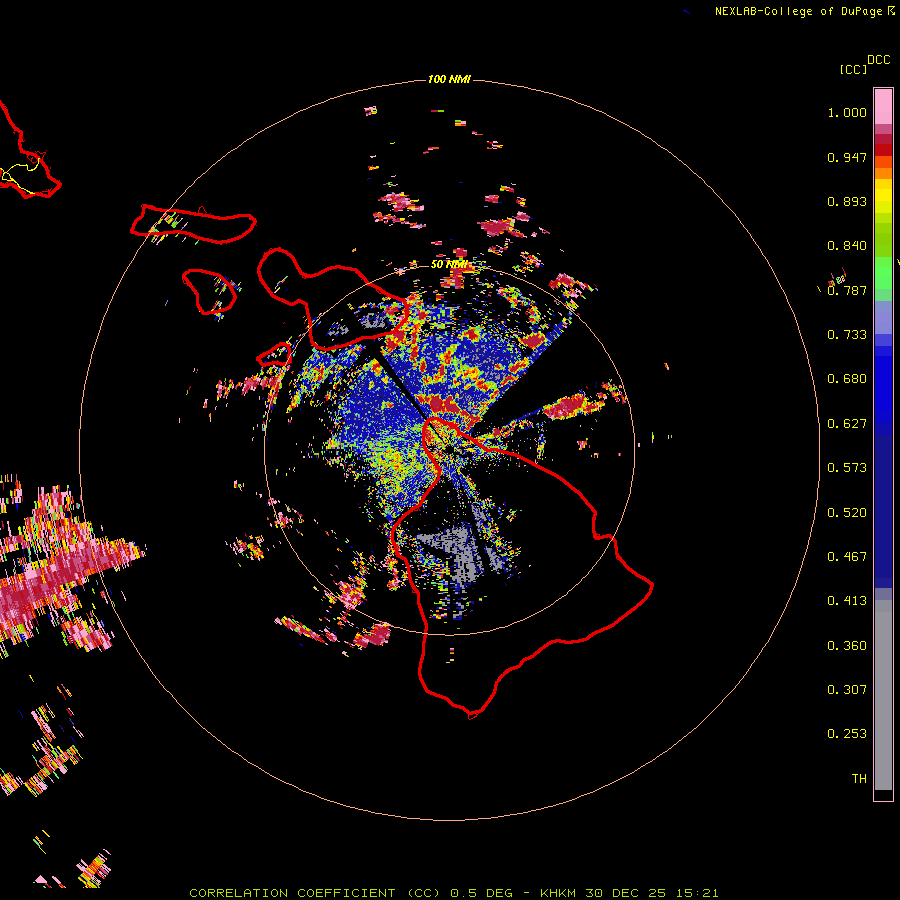Select the 0.573 scale value

(847, 468)
